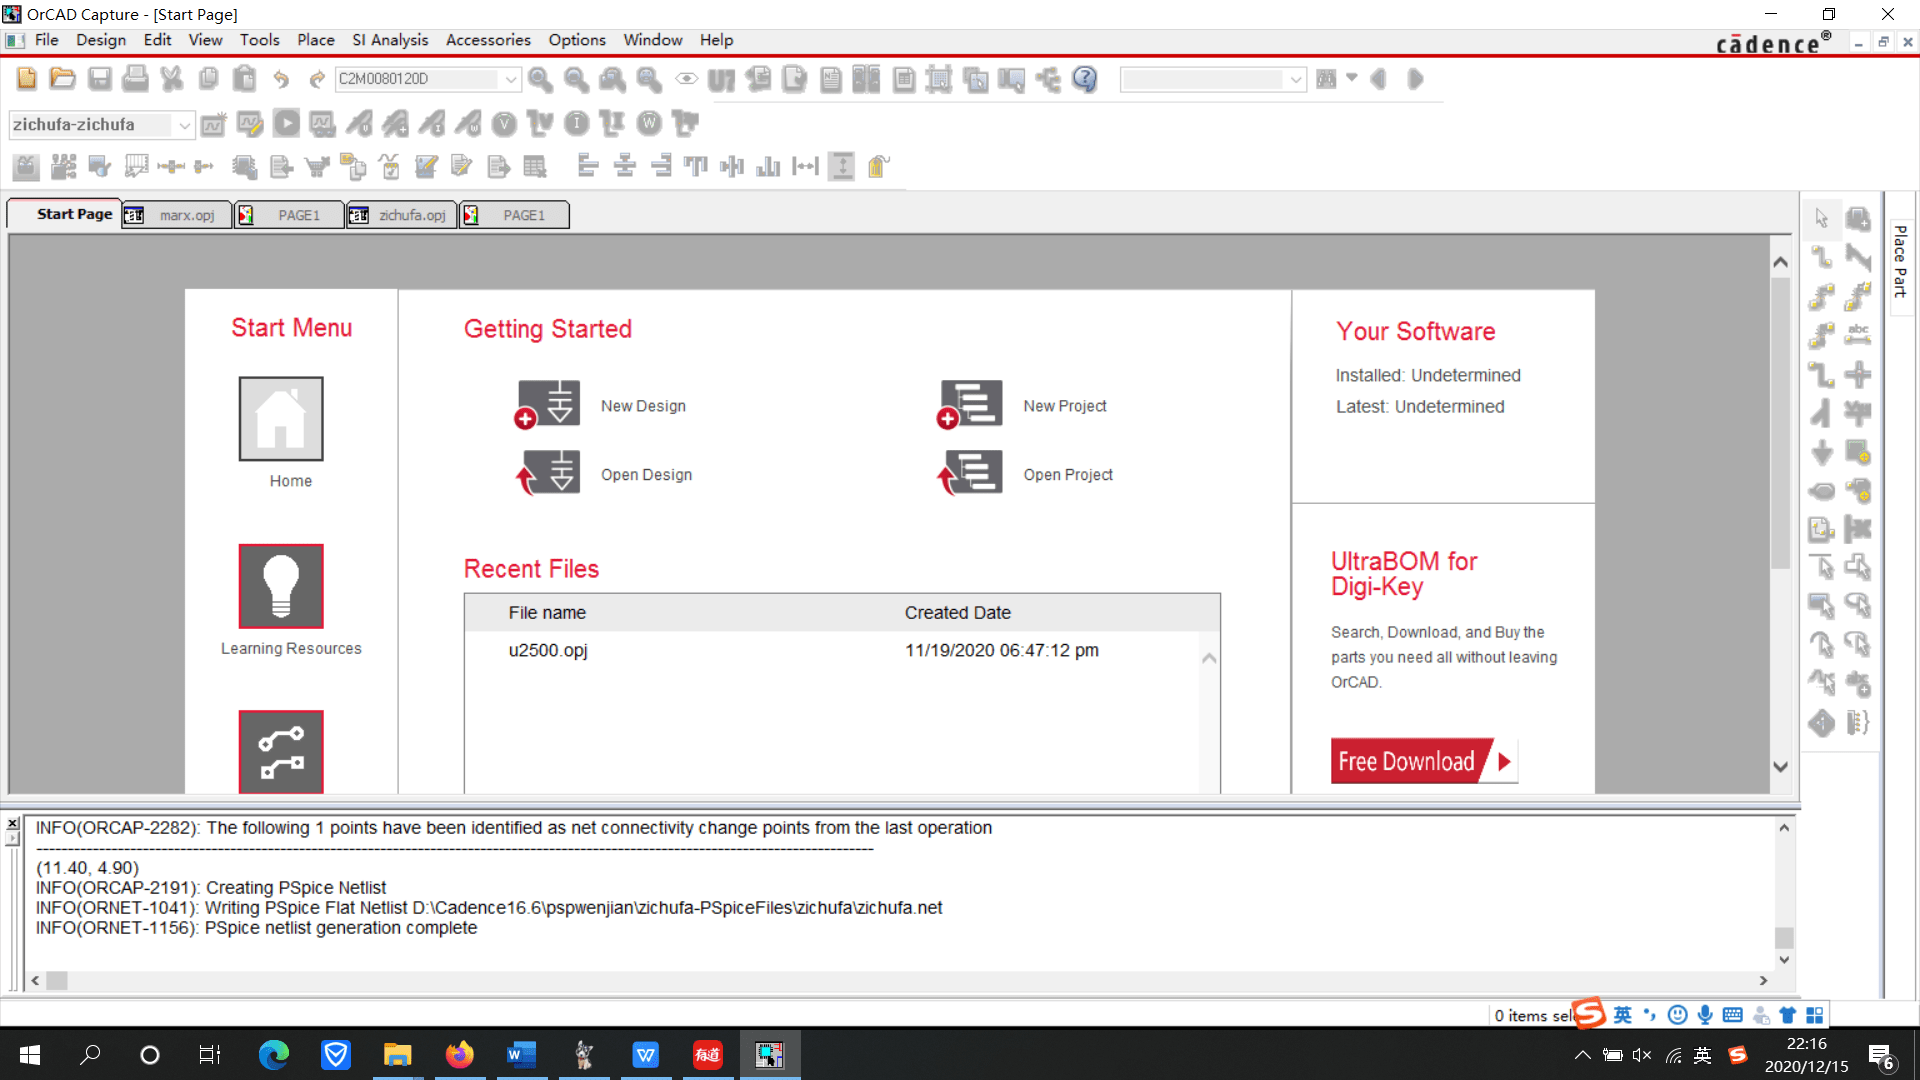Click the New Project link

[x=1065, y=406]
